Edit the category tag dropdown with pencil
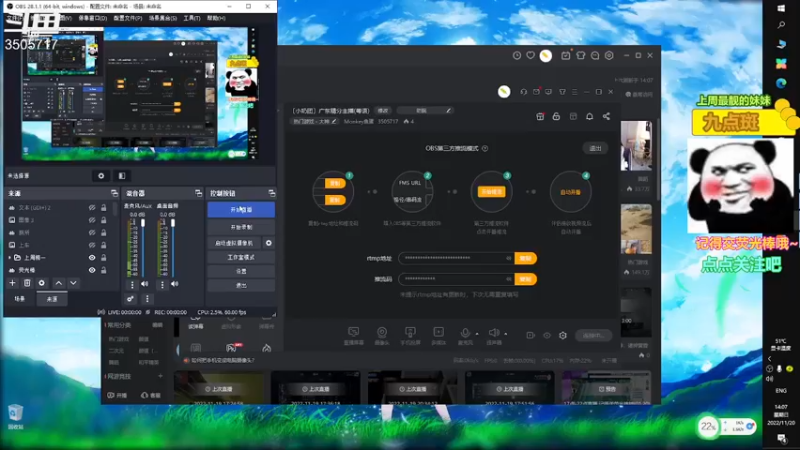Screen dimensions: 800x450 click(x=314, y=121)
